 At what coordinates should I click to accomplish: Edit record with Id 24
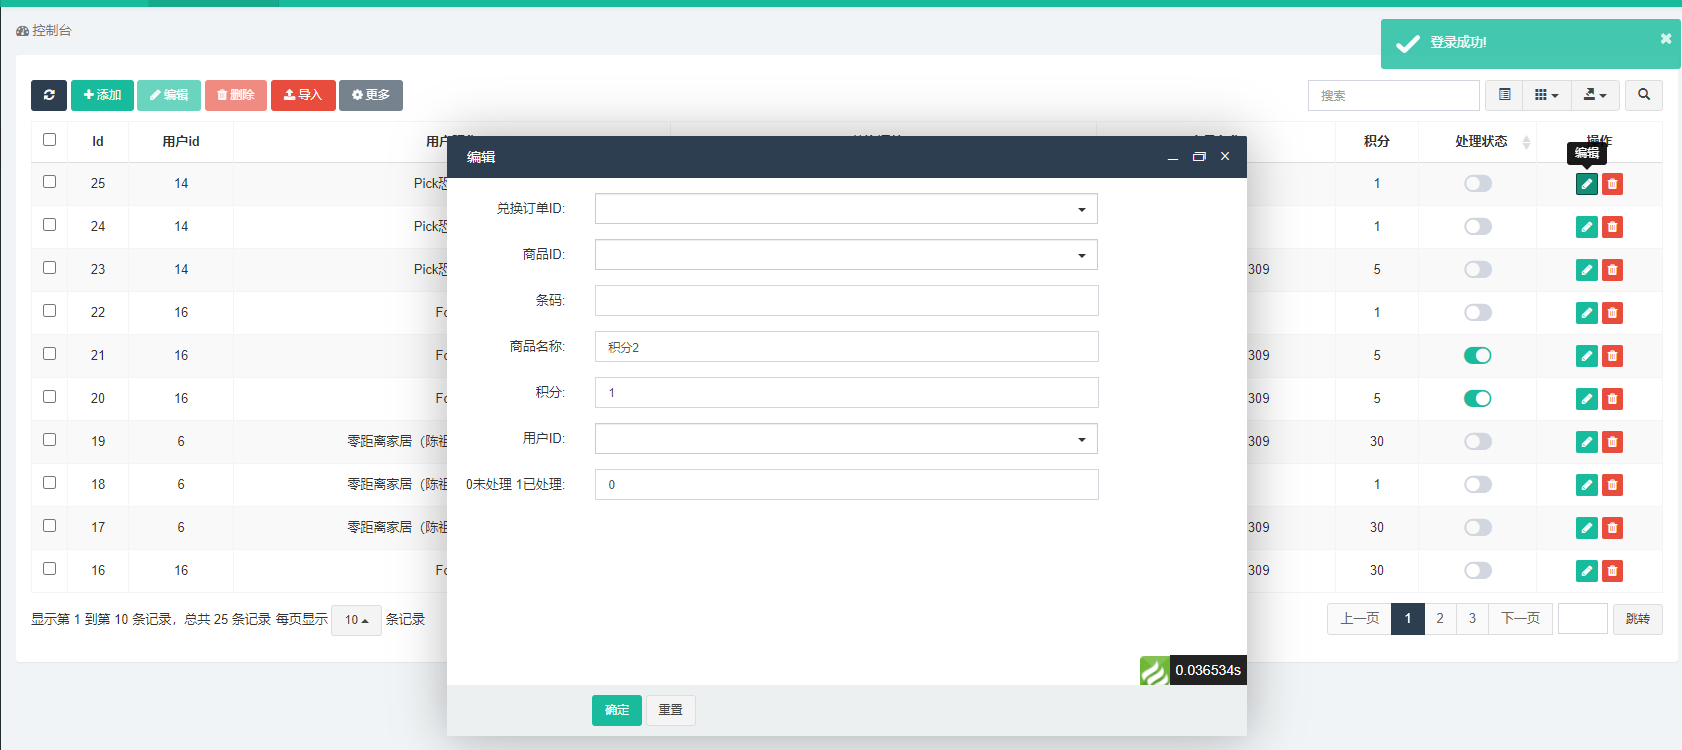[x=1587, y=227]
